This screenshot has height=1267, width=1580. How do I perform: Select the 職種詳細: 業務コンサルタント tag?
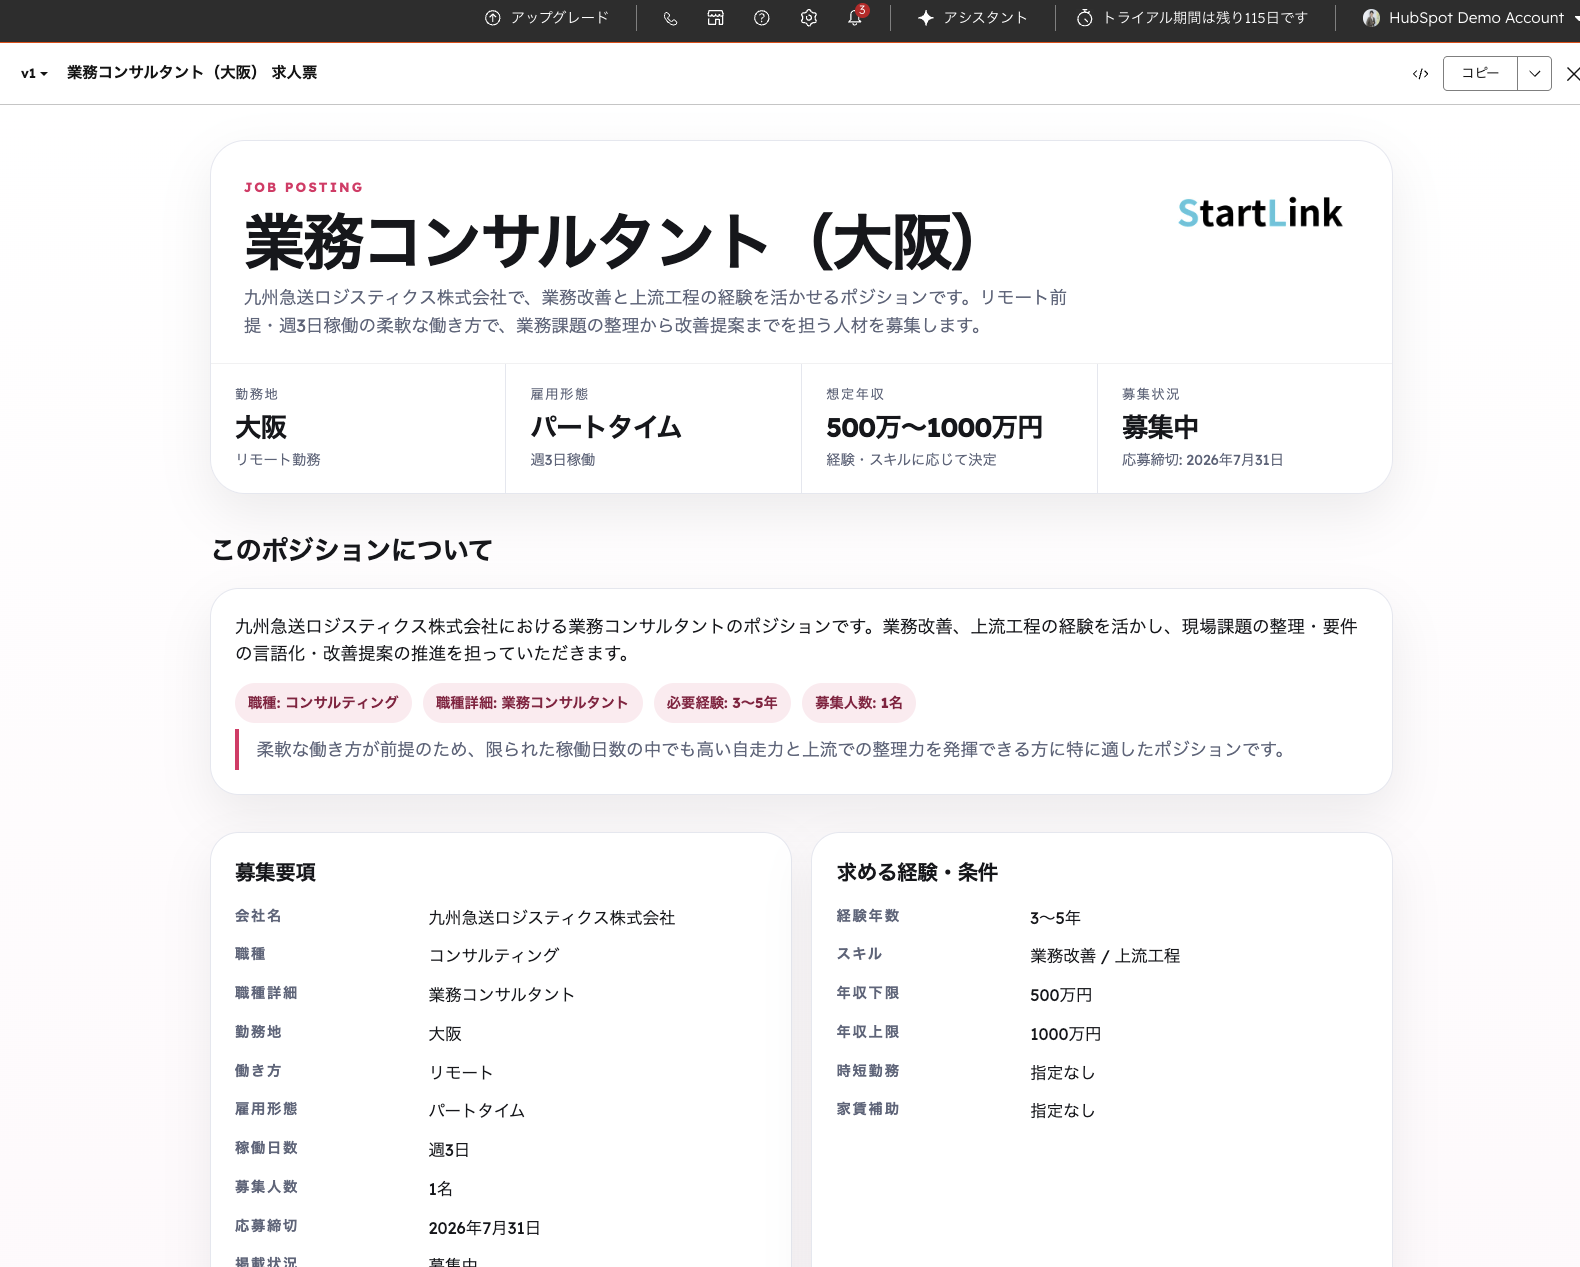[x=532, y=703]
